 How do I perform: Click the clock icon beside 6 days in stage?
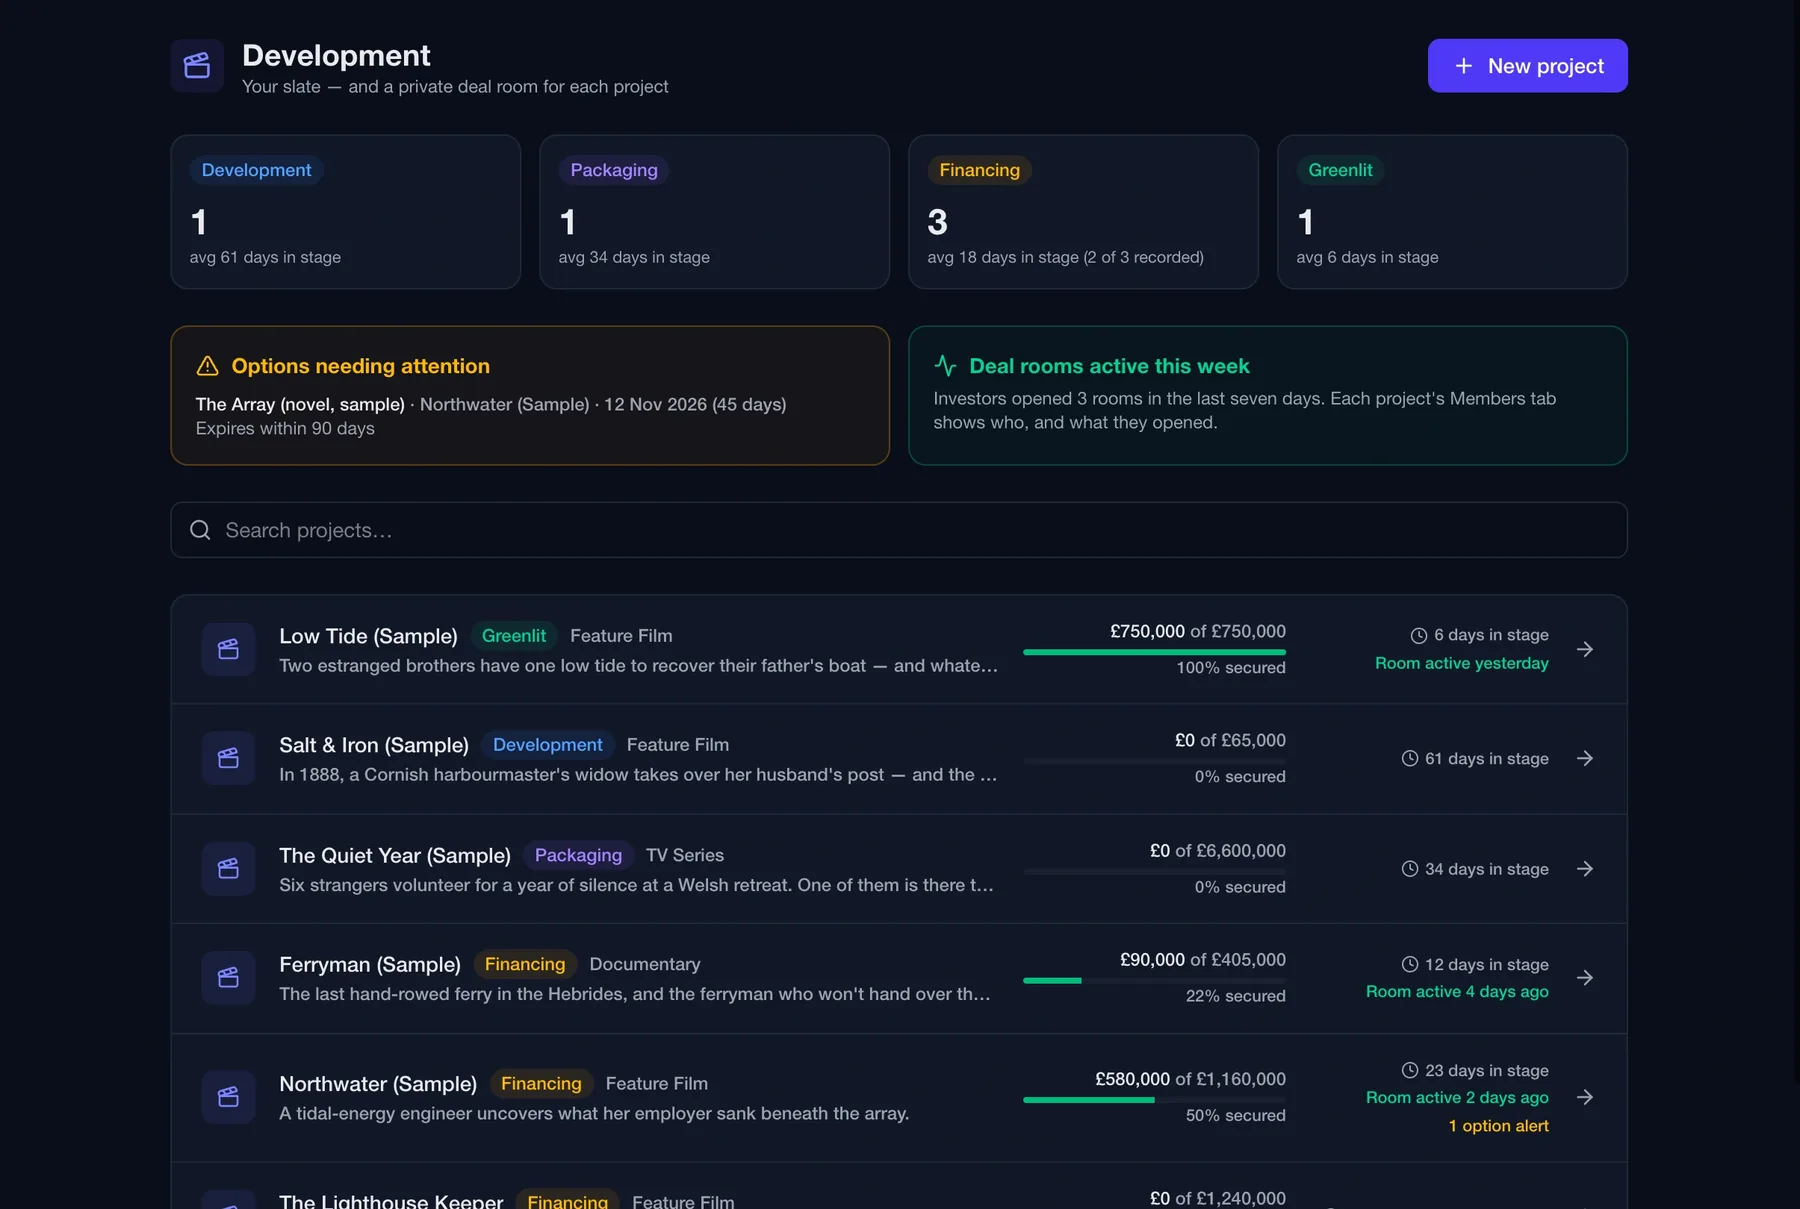(1419, 635)
